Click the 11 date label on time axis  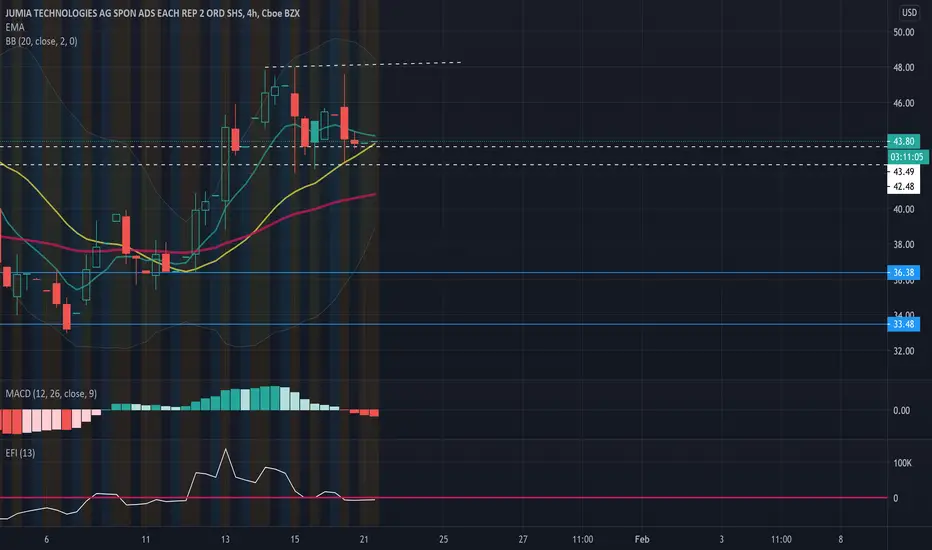(146, 539)
